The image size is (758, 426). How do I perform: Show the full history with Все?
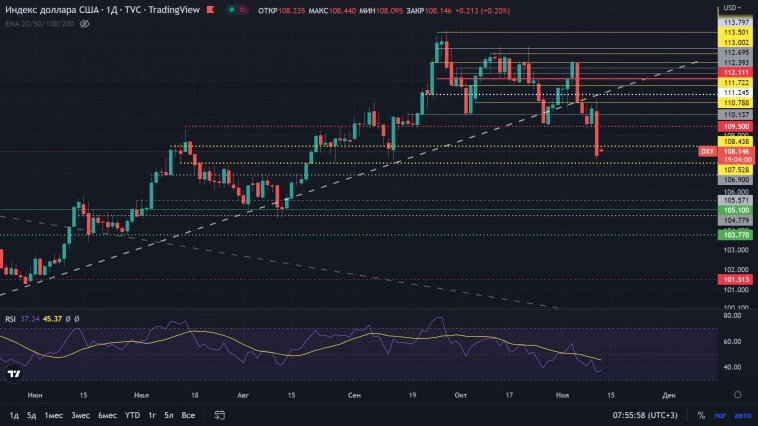click(x=187, y=414)
